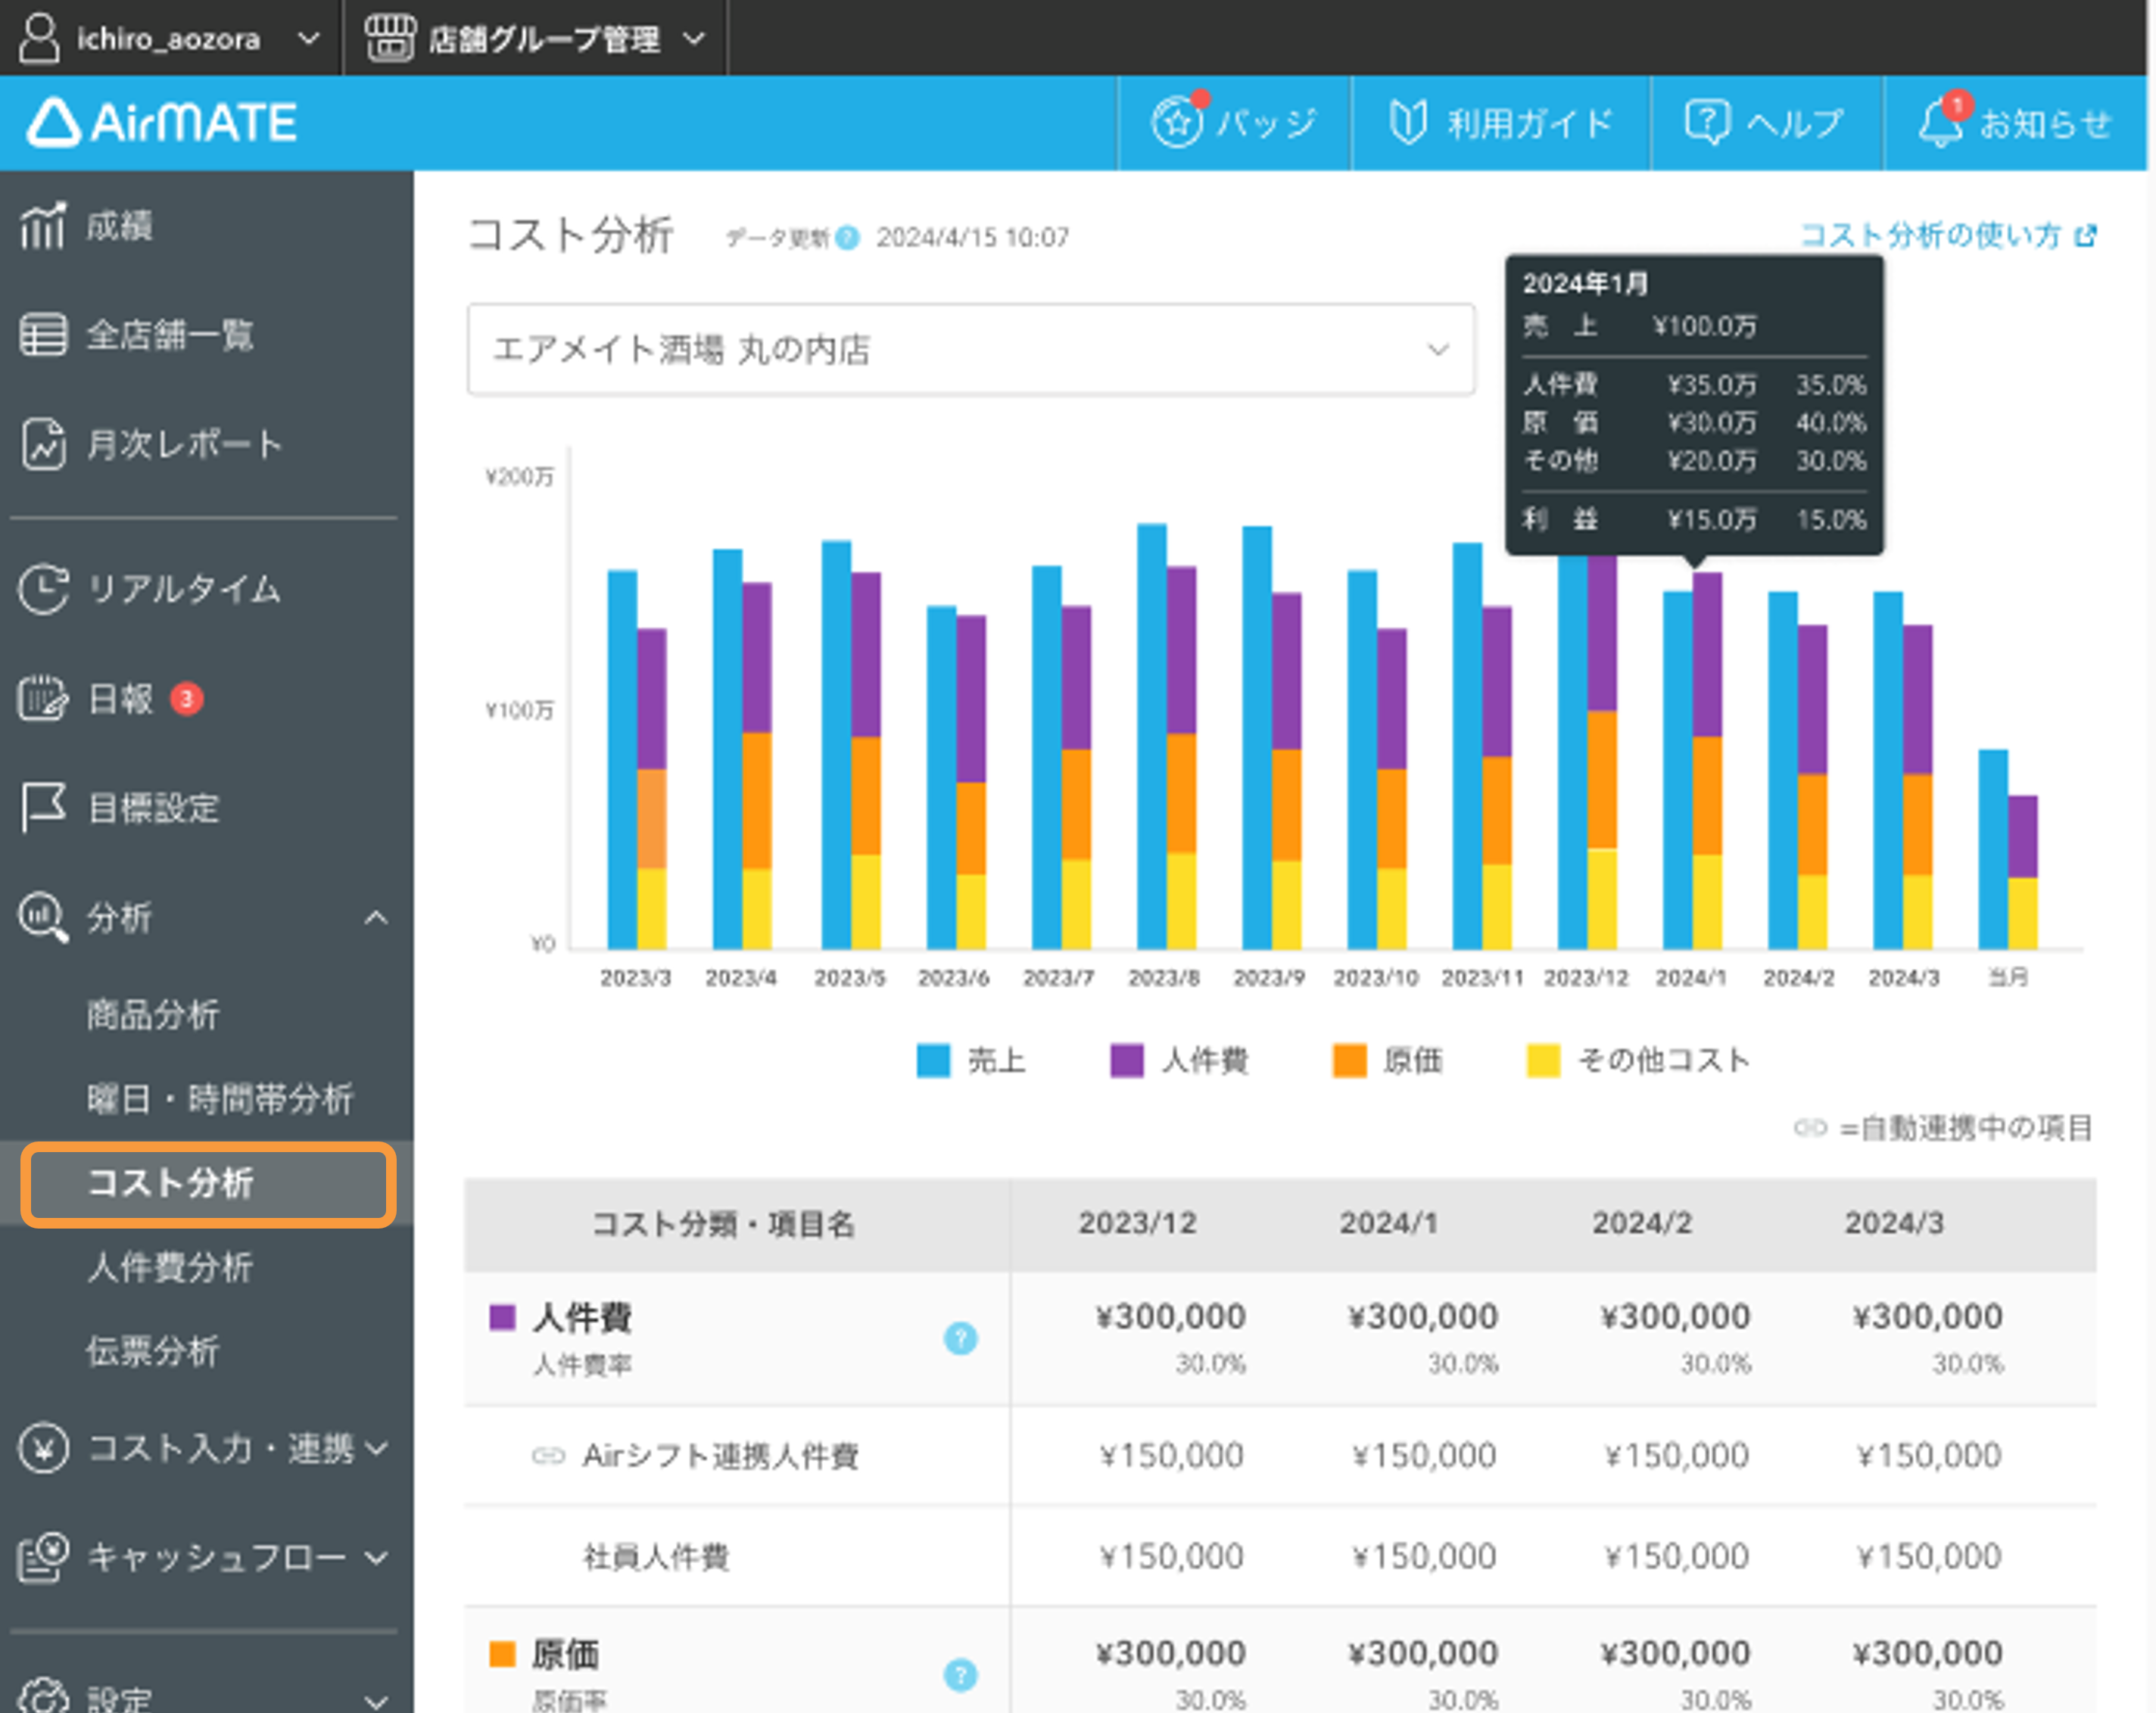Viewport: 2156px width, 1713px height.
Task: Click the ヘルプ label in header
Action: [x=1795, y=123]
